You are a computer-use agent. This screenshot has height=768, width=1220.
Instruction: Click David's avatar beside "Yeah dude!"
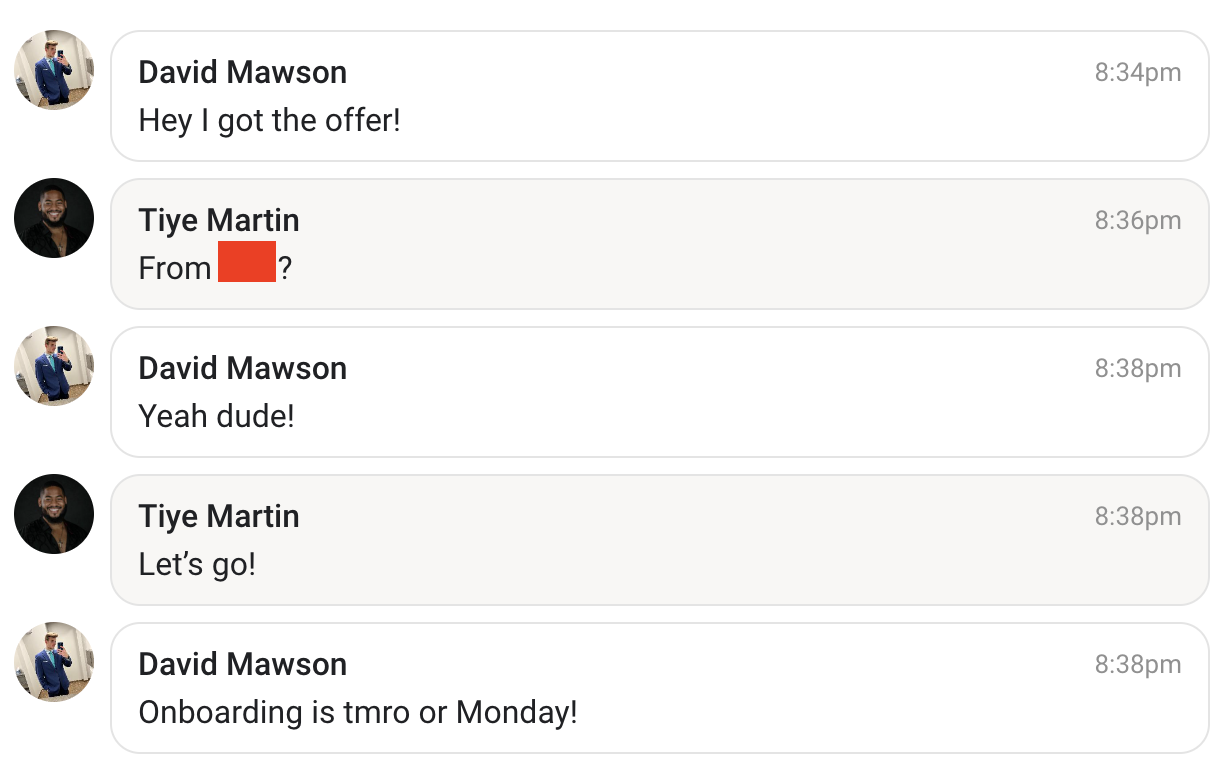coord(54,366)
